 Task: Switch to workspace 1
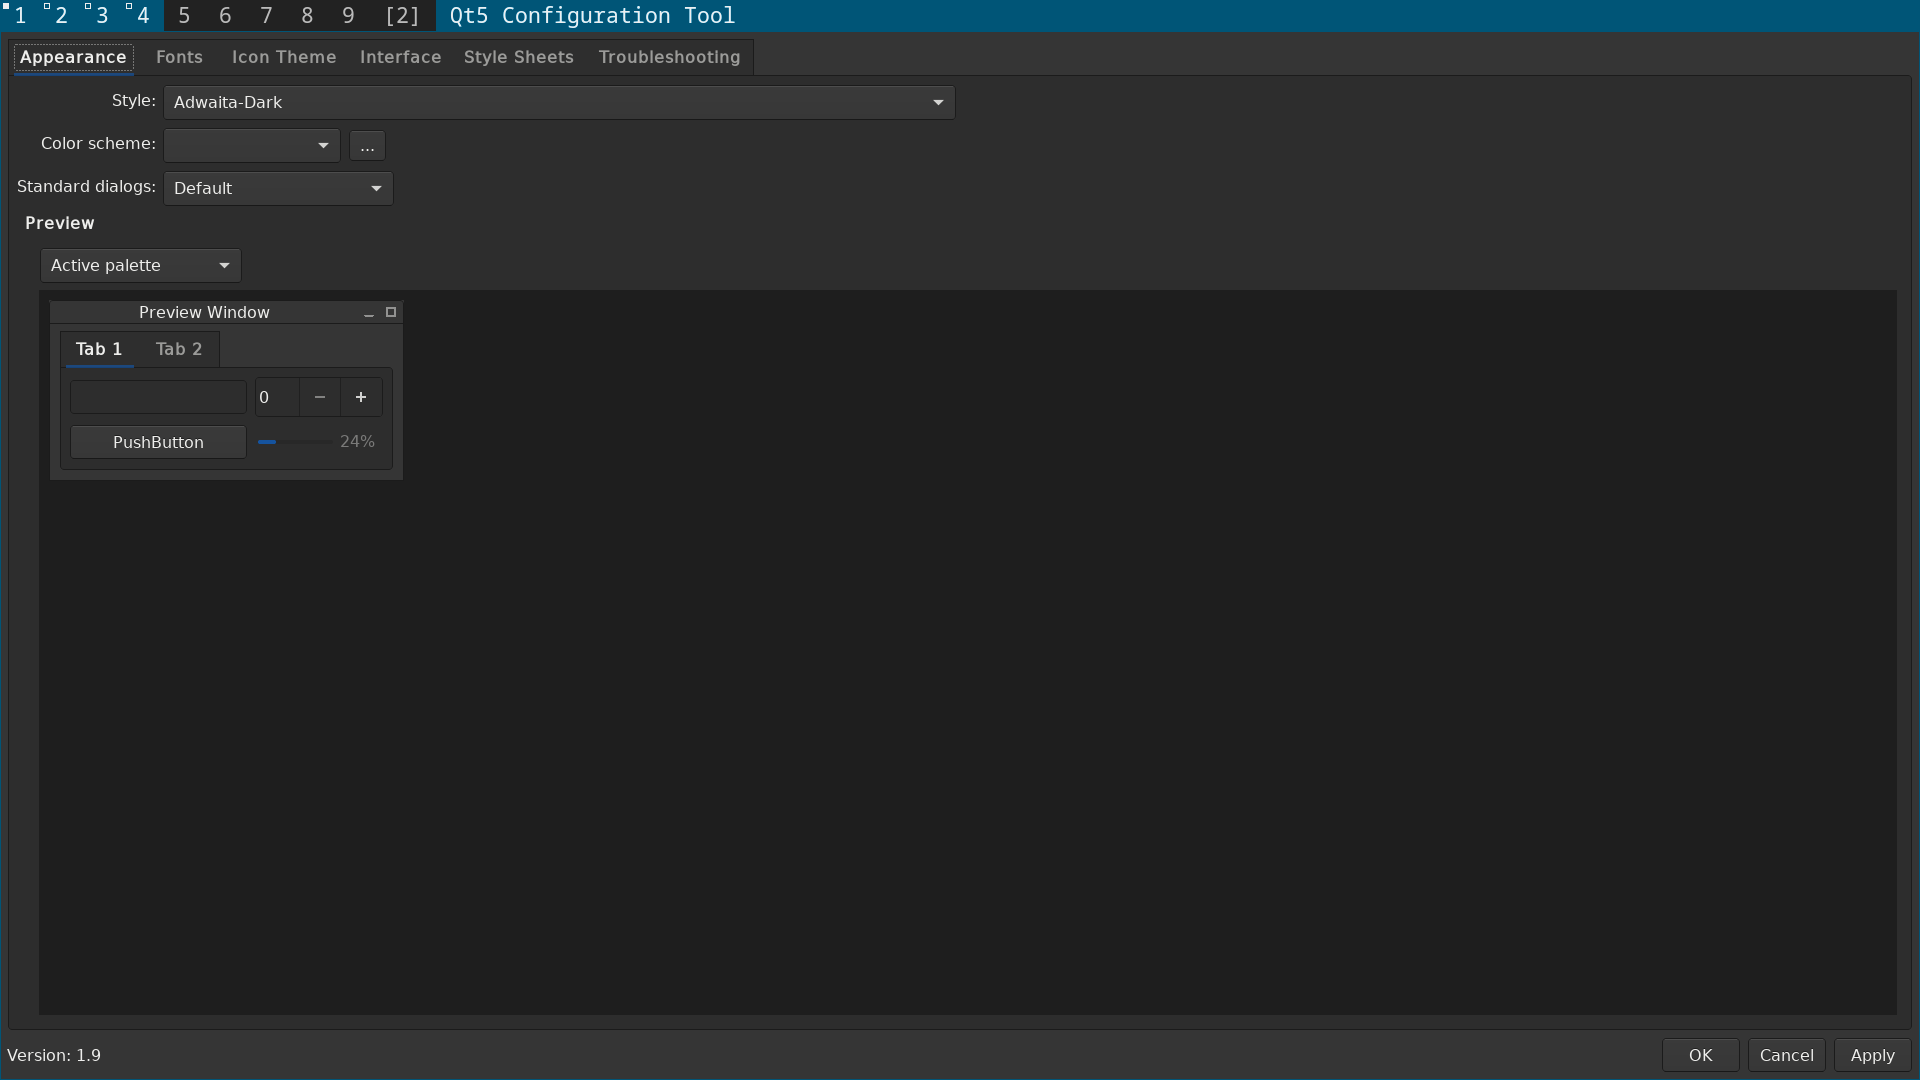[20, 16]
